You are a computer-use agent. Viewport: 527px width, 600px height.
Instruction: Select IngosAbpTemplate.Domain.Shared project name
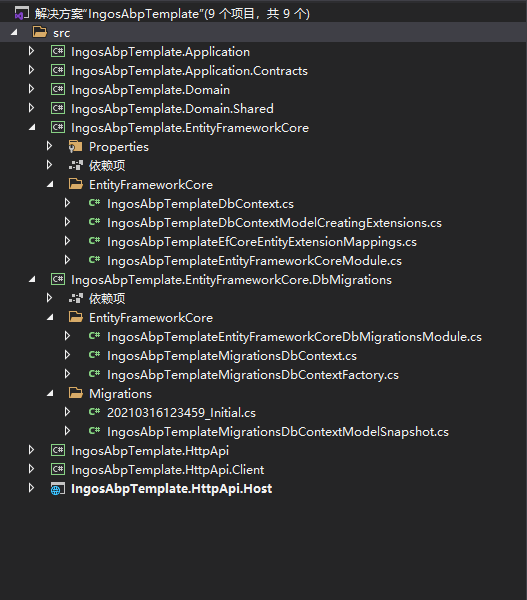pos(172,109)
